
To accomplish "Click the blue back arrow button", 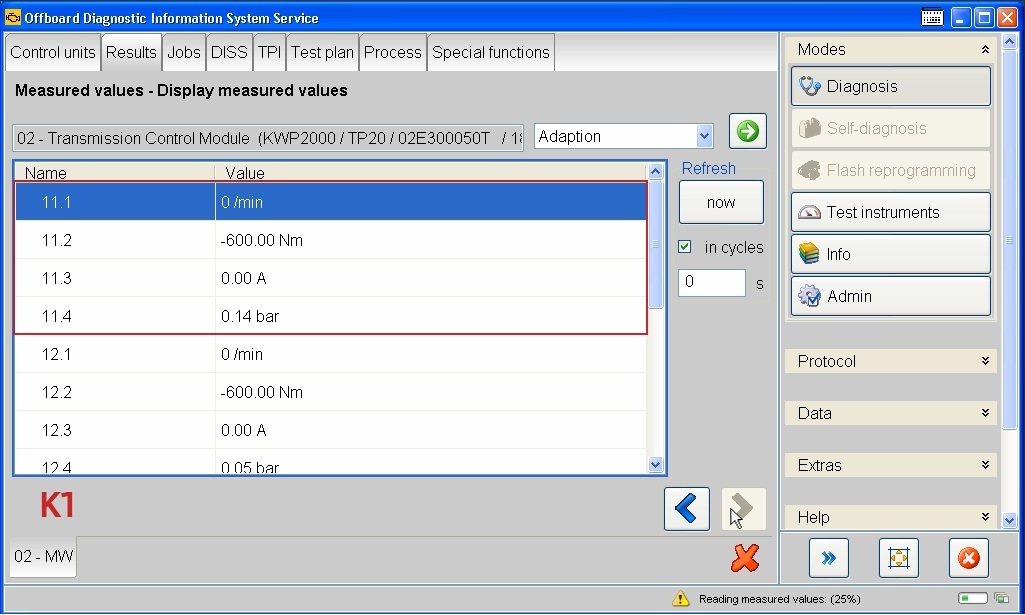I will click(x=686, y=509).
